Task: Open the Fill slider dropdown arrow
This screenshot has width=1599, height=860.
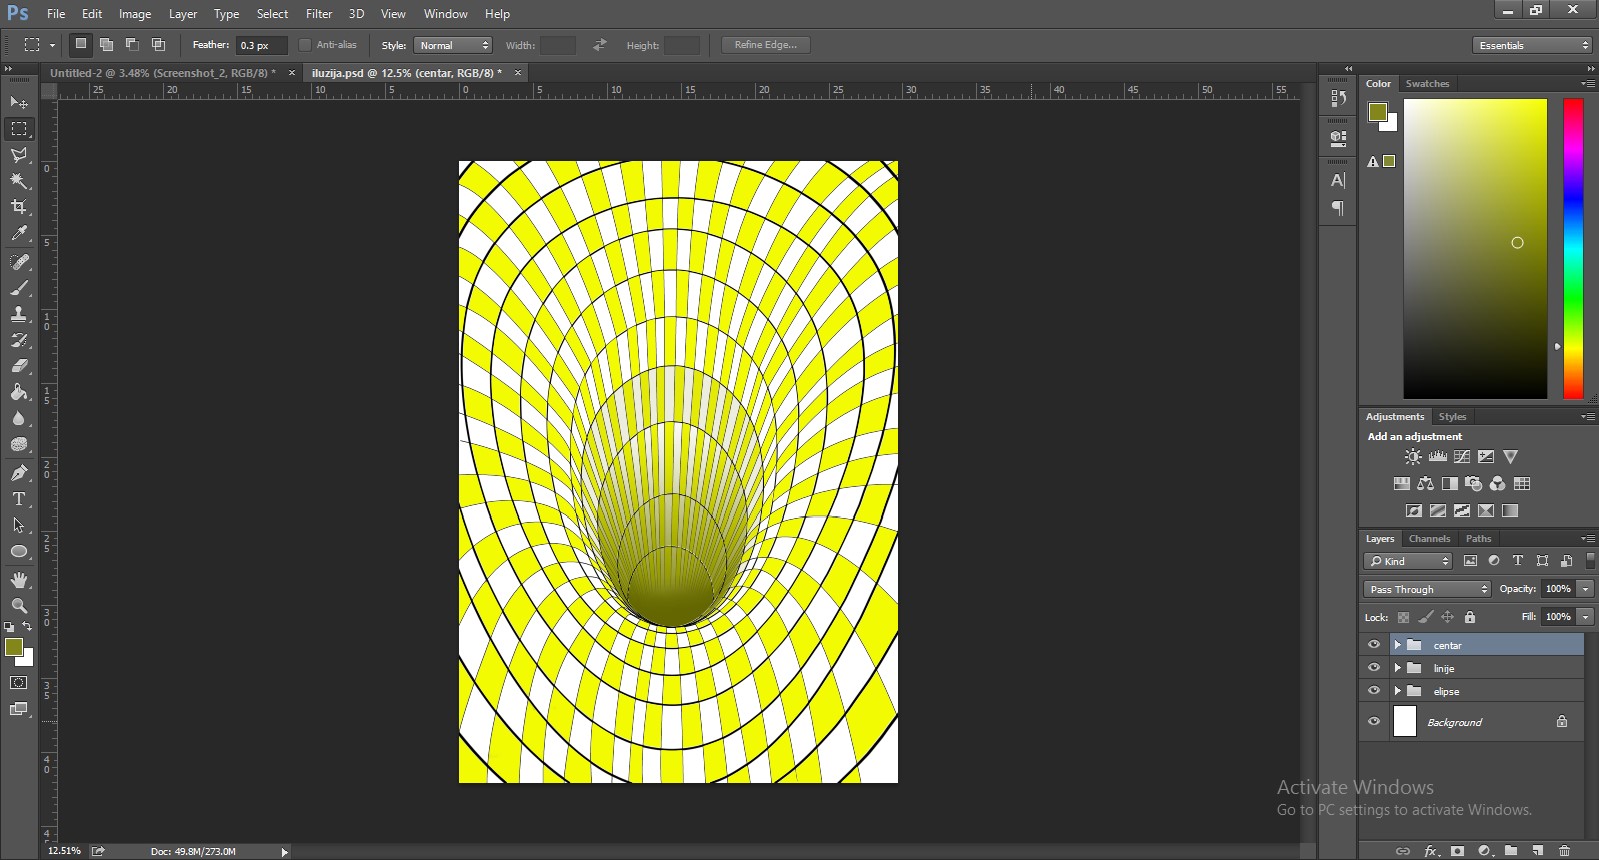Action: [1586, 617]
